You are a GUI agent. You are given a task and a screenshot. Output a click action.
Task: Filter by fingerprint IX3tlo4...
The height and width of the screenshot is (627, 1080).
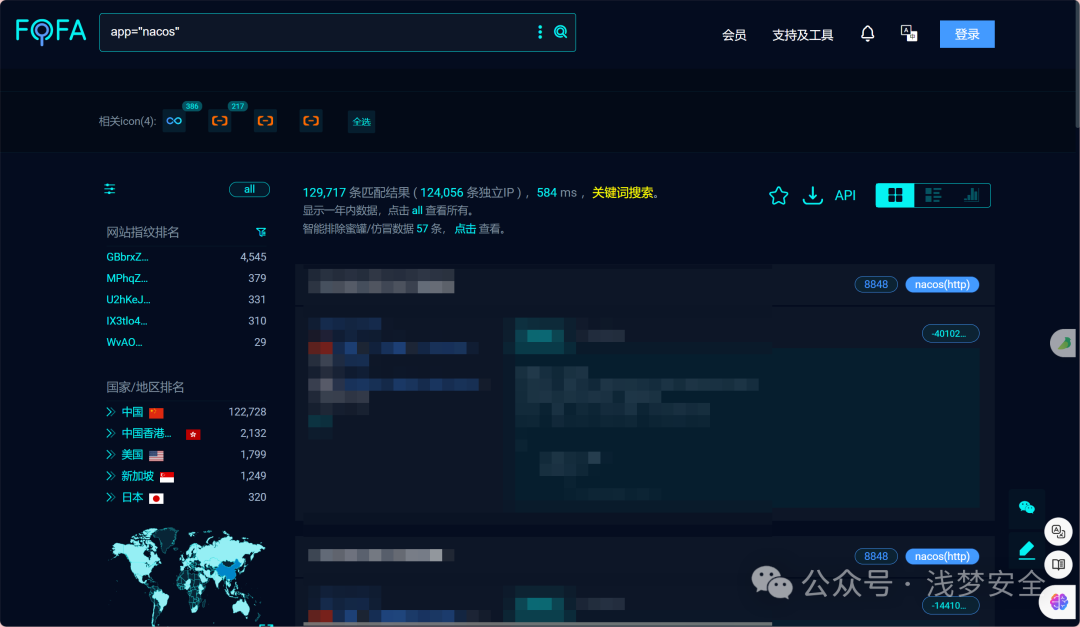[x=127, y=321]
